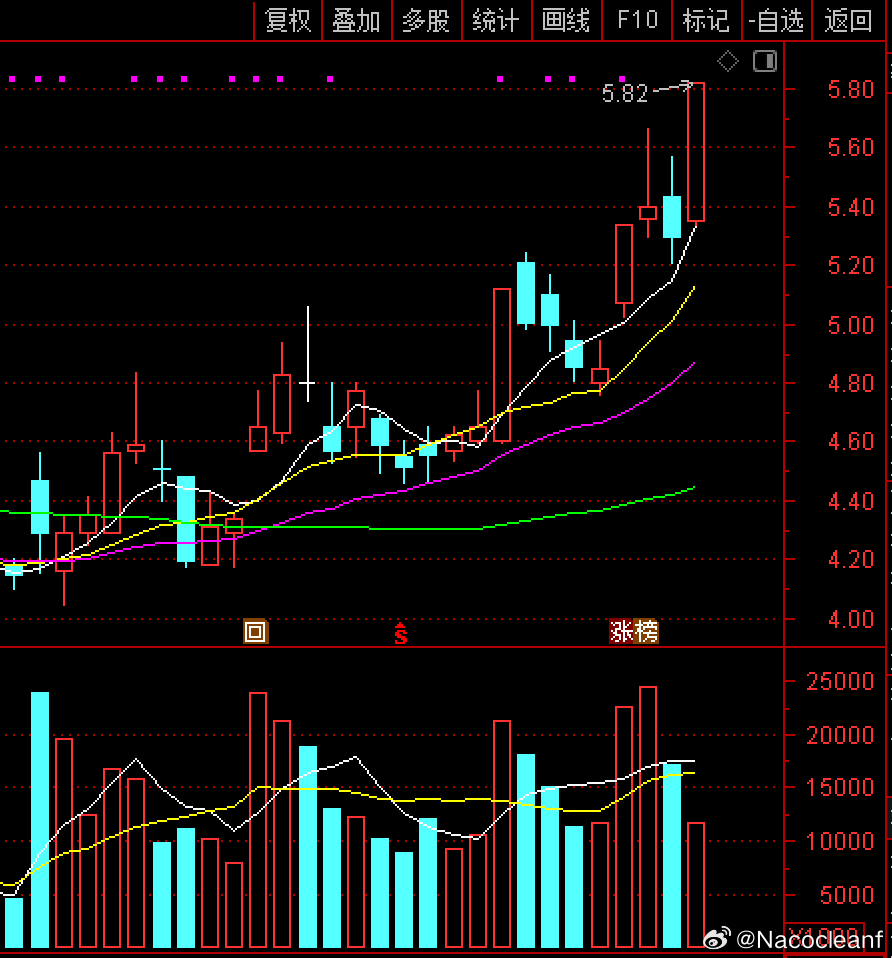Click the 5.82 high price label
This screenshot has height=958, width=892.
coord(624,93)
